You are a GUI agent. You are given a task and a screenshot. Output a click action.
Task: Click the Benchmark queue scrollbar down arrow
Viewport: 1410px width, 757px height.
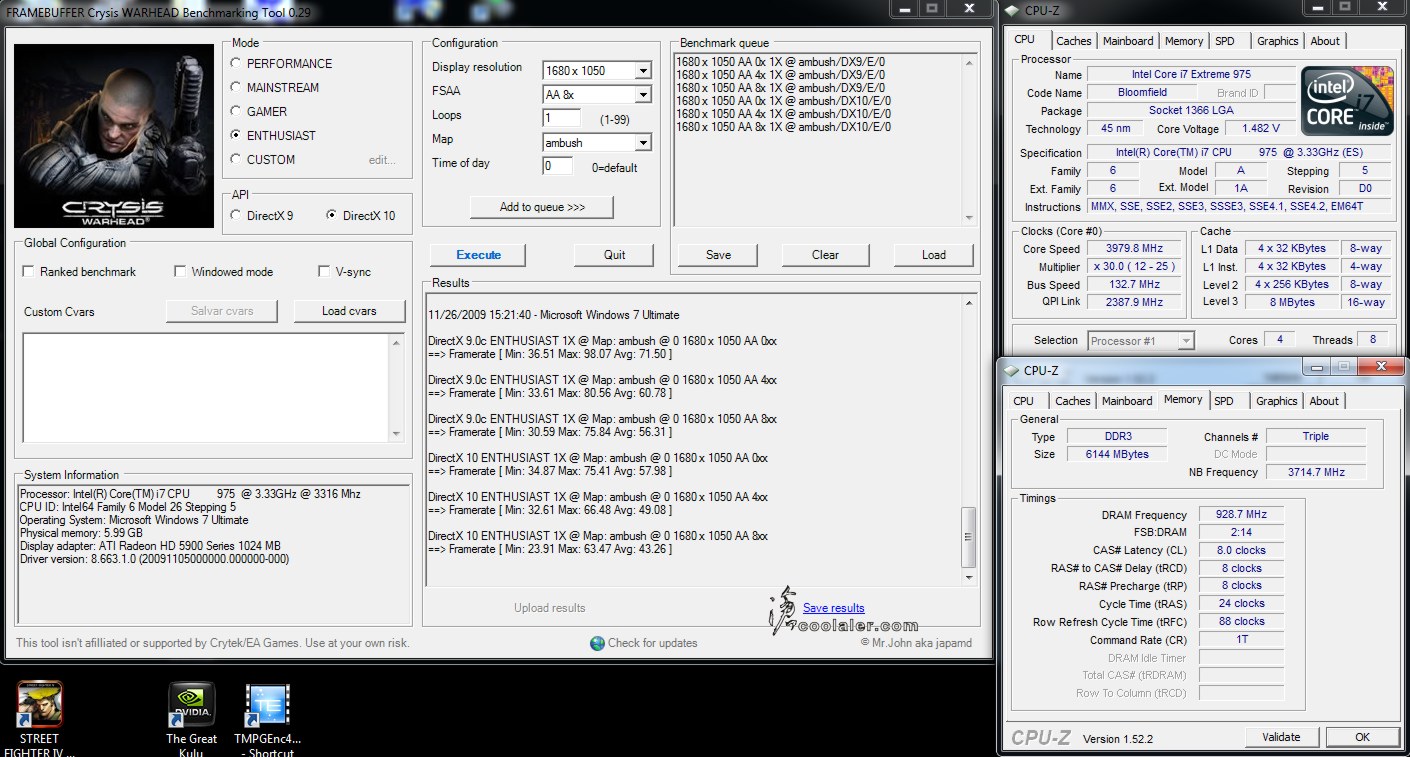tap(969, 218)
